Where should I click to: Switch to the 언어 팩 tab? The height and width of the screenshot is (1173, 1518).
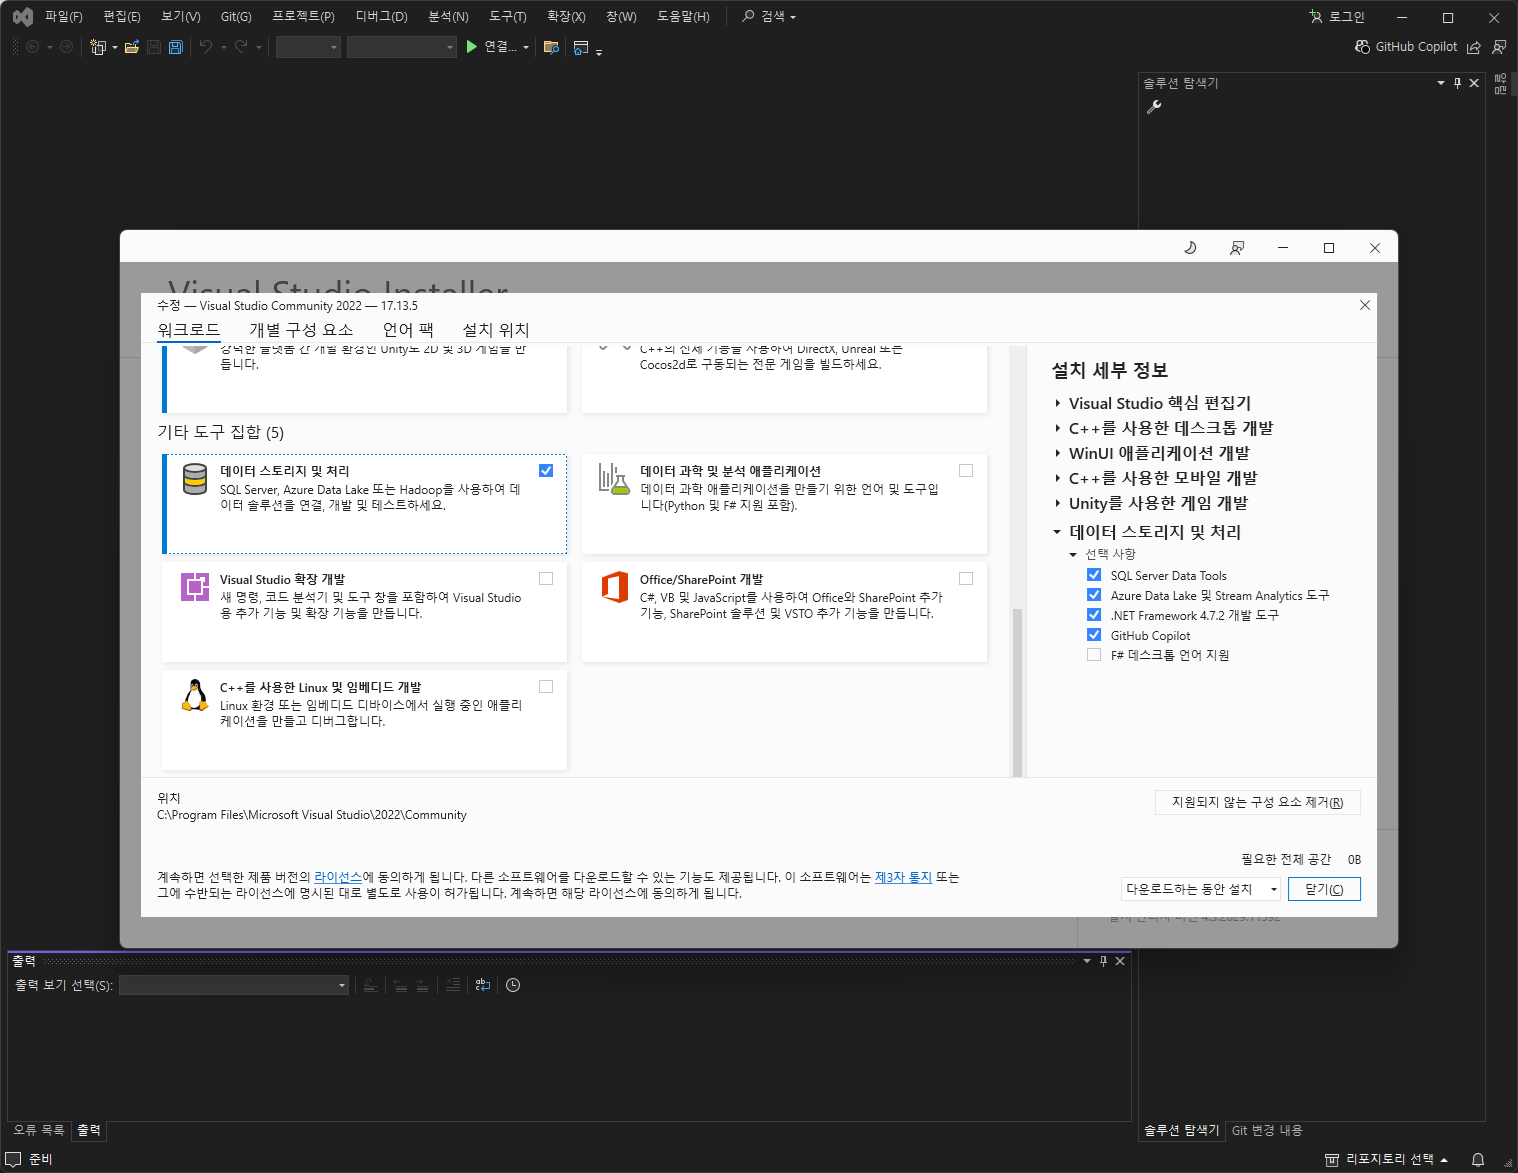(x=408, y=330)
